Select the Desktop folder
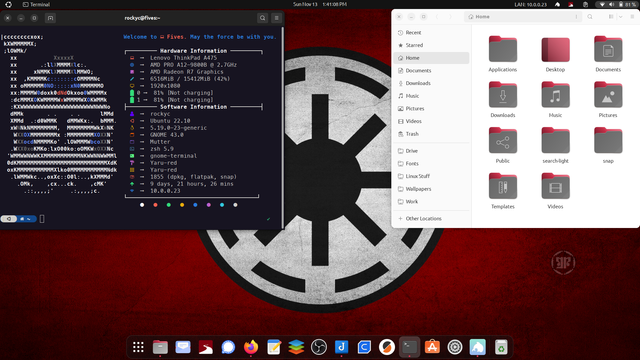Viewport: 640px width, 360px height. tap(556, 54)
